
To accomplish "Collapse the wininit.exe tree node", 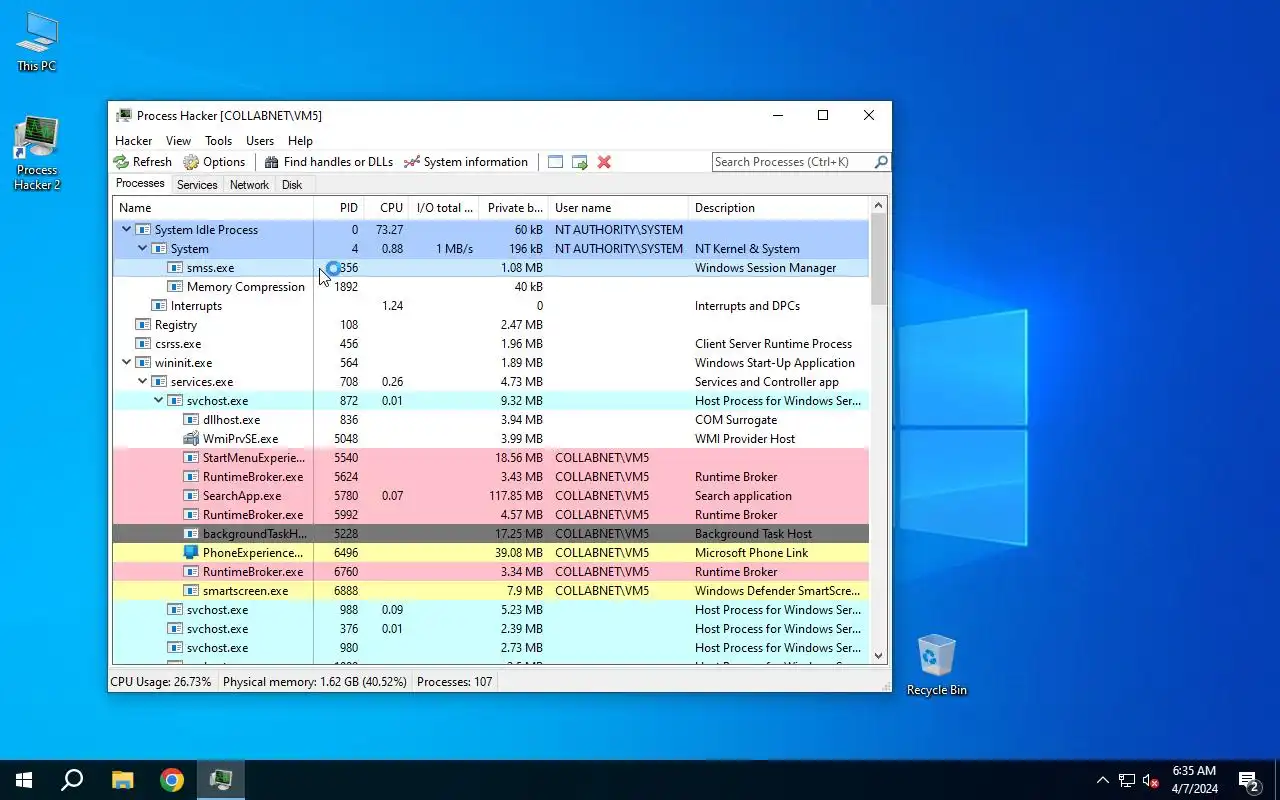I will click(x=126, y=363).
